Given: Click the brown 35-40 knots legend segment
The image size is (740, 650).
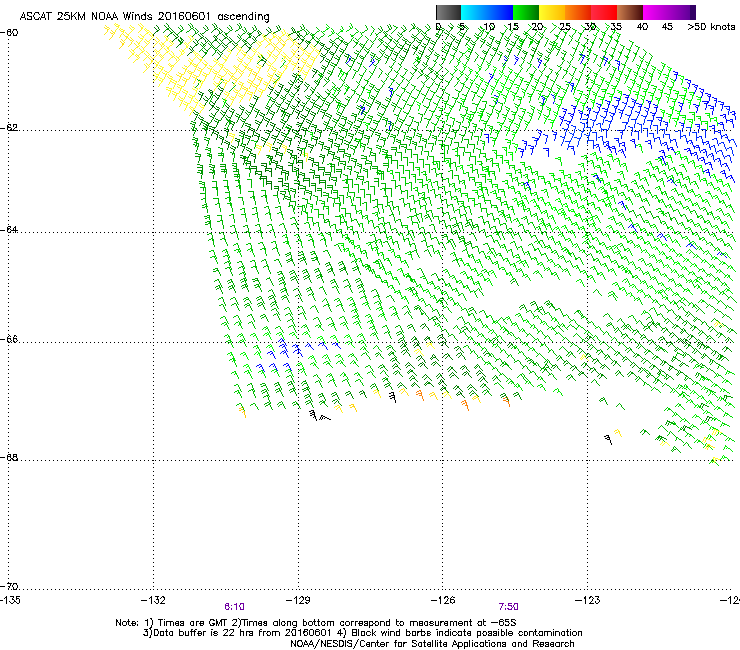Looking at the screenshot, I should coord(630,12).
